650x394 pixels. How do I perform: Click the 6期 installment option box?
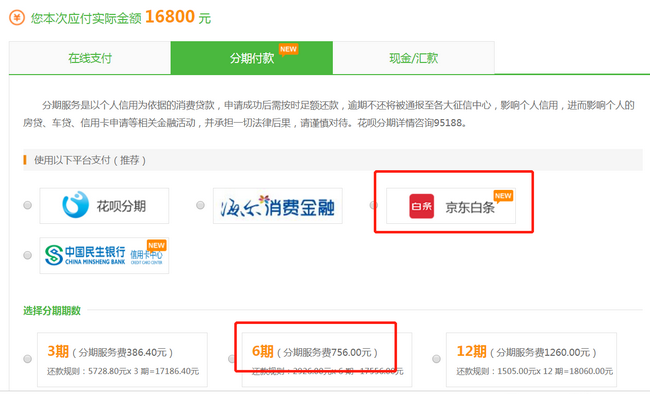click(x=327, y=360)
